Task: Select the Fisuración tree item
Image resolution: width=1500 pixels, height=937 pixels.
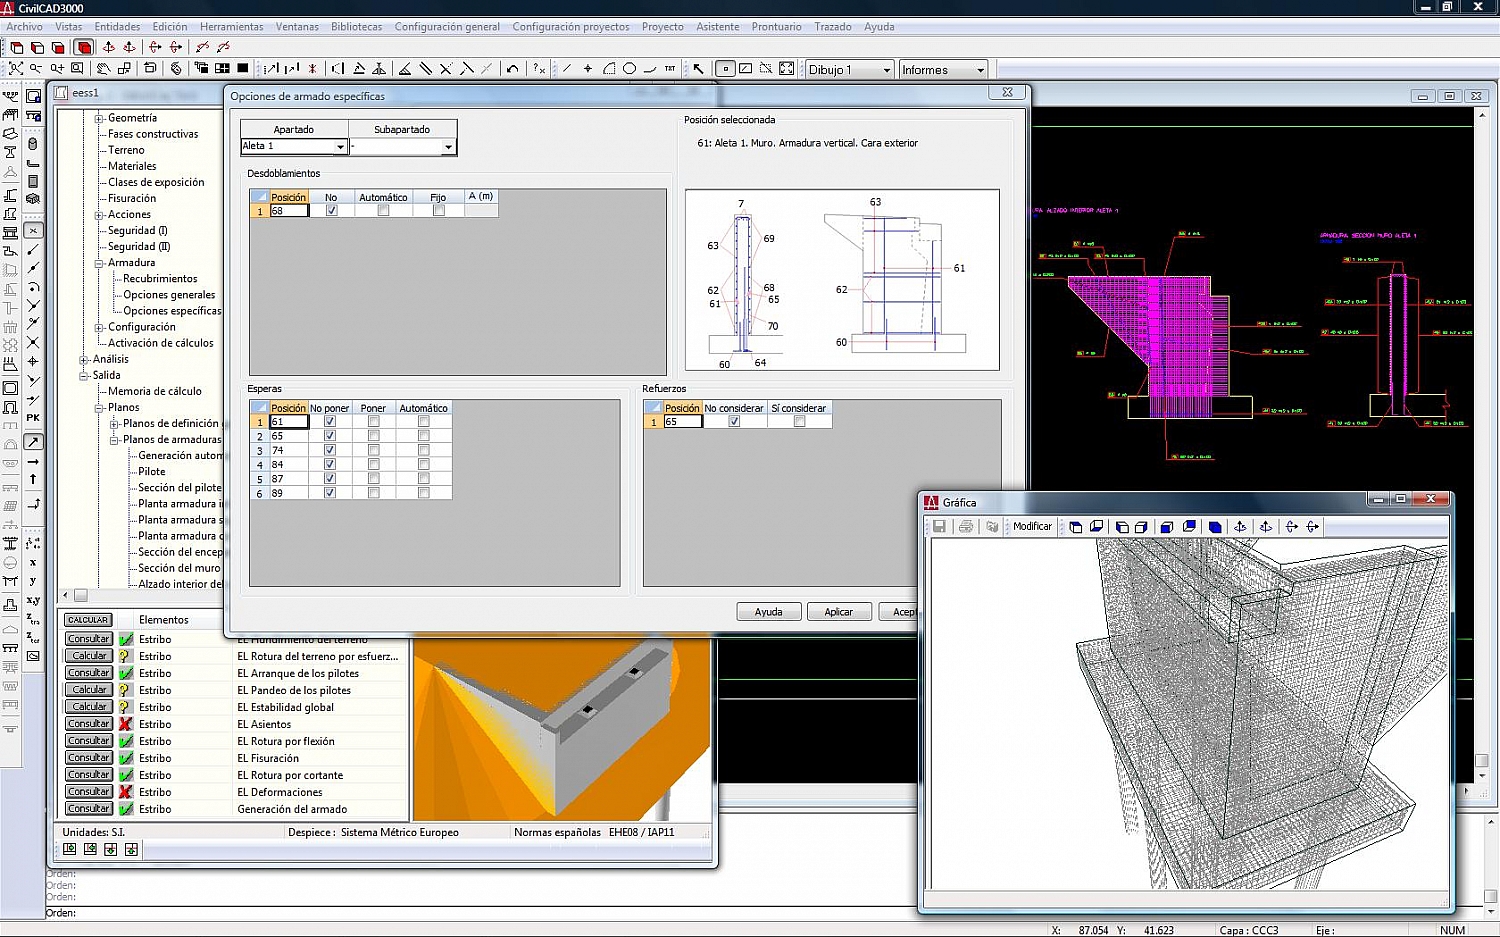Action: click(x=132, y=199)
